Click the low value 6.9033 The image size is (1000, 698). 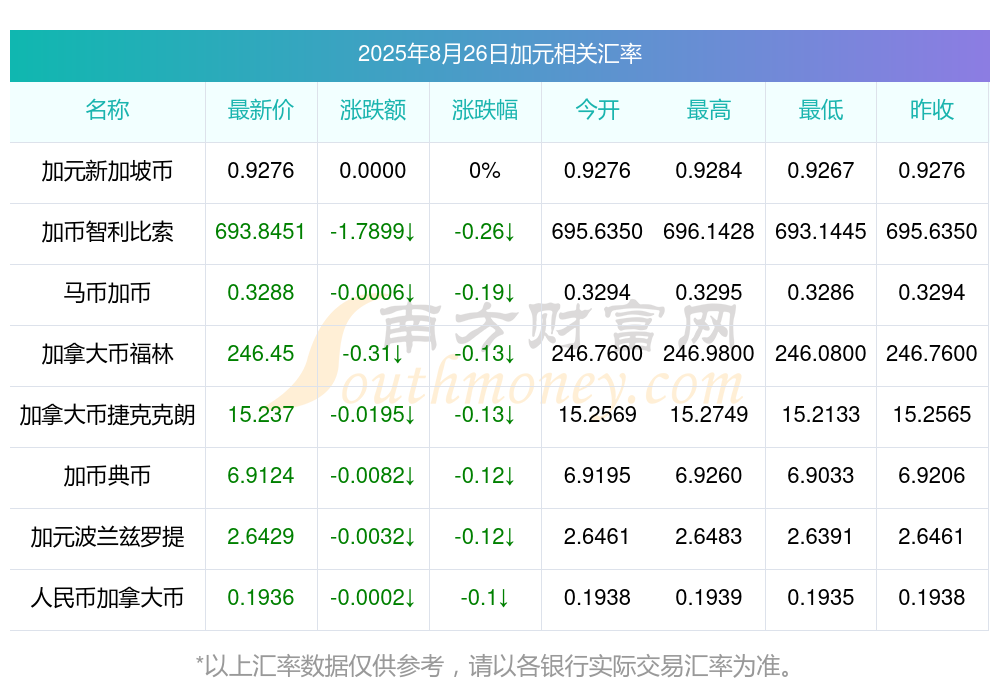(x=821, y=476)
